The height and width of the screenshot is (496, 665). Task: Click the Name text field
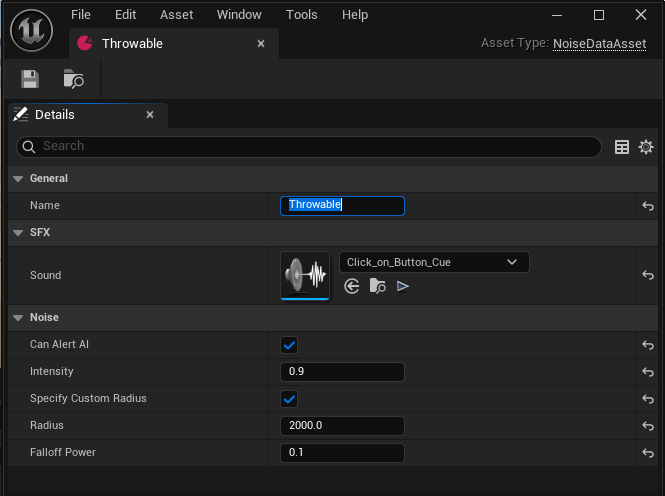[342, 206]
